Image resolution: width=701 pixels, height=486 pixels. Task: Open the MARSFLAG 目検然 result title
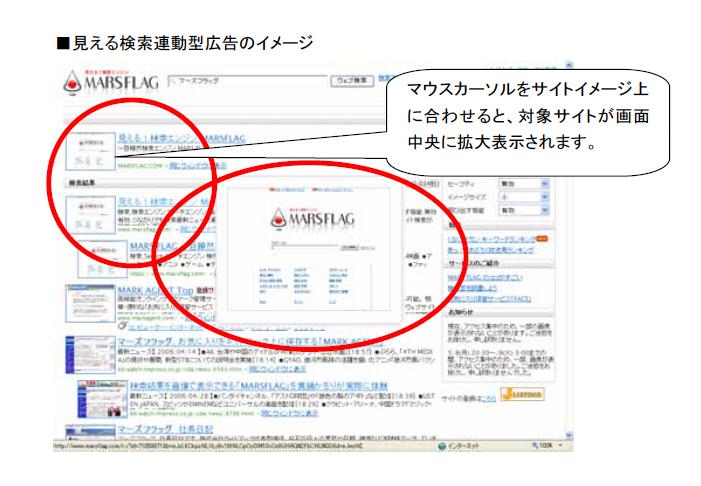[x=173, y=246]
